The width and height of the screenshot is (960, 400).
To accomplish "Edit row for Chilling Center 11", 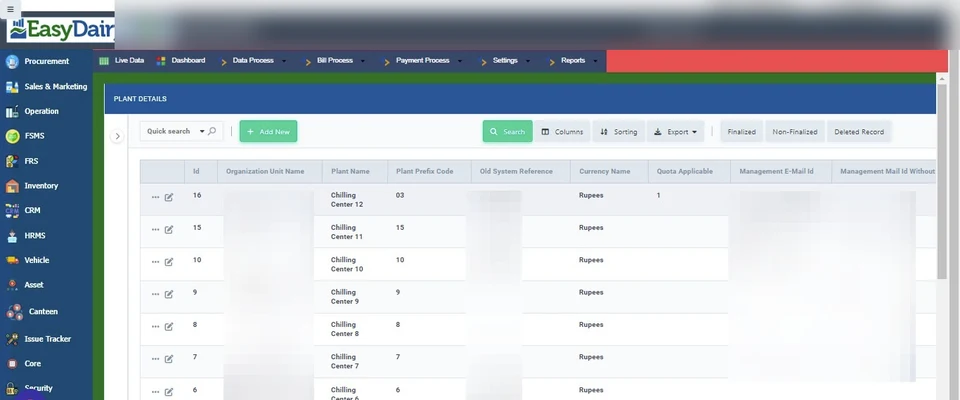I will pyautogui.click(x=169, y=230).
